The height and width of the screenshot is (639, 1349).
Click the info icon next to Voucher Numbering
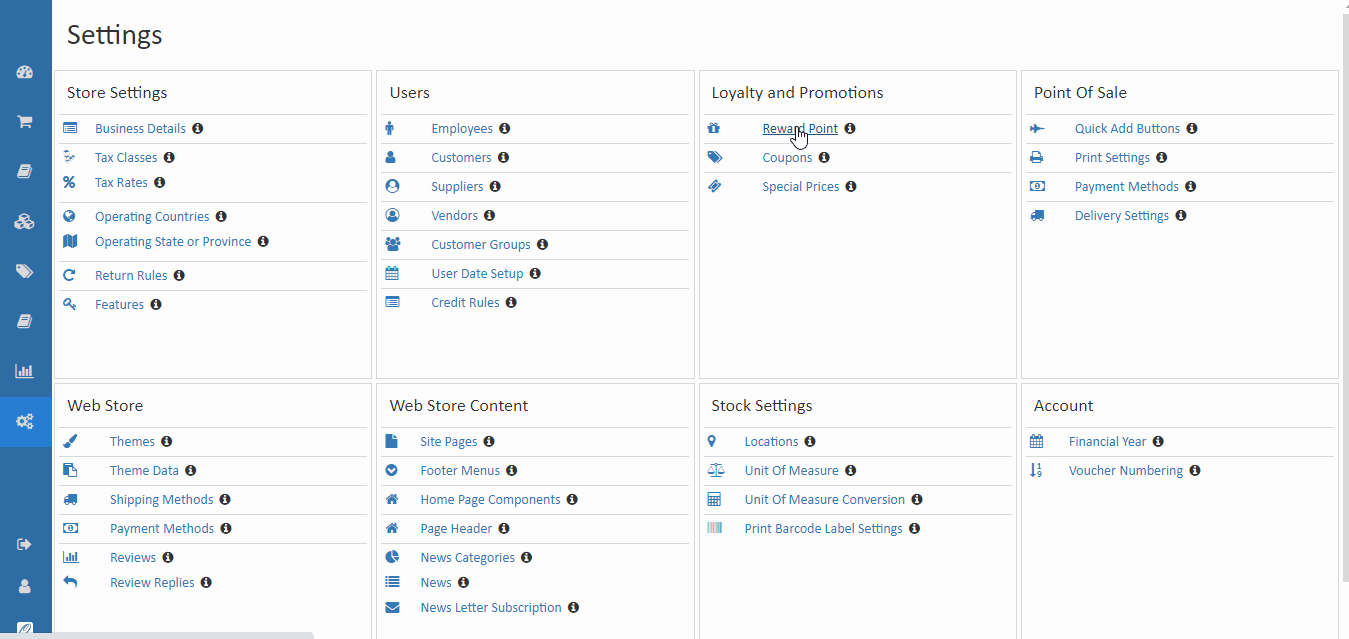tap(1195, 471)
